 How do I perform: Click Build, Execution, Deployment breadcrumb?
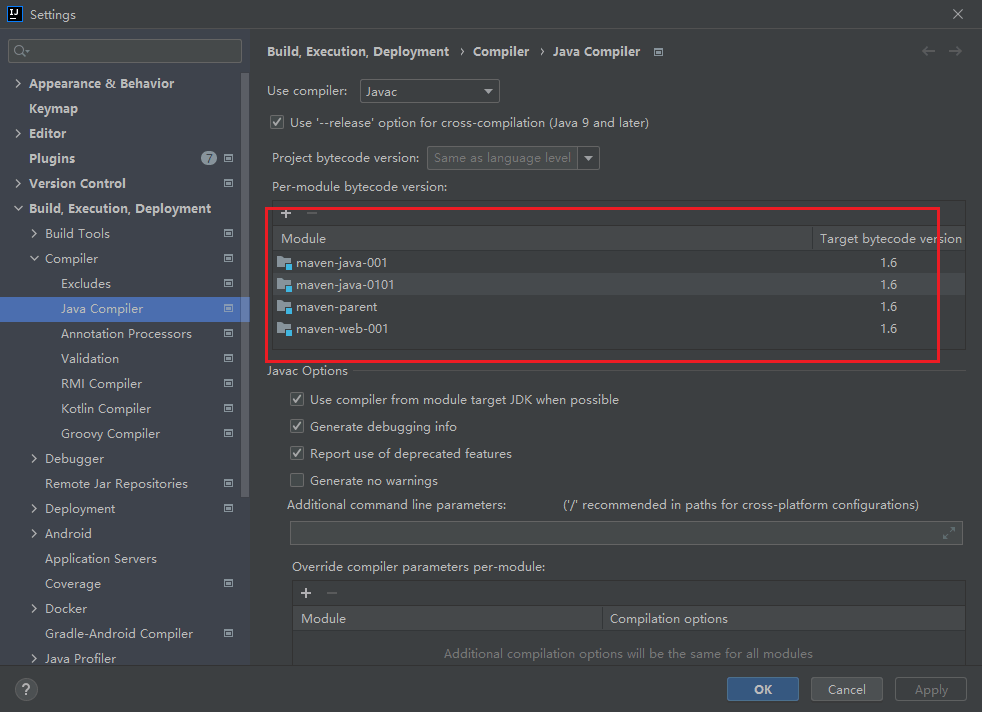point(358,51)
